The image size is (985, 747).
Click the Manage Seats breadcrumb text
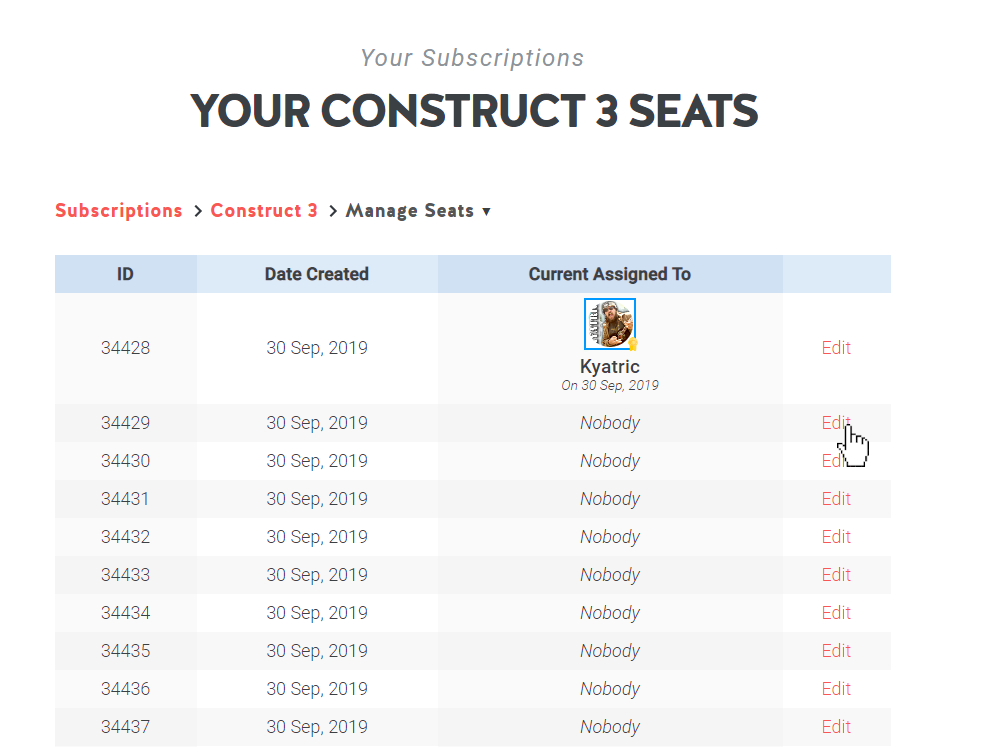tap(410, 210)
